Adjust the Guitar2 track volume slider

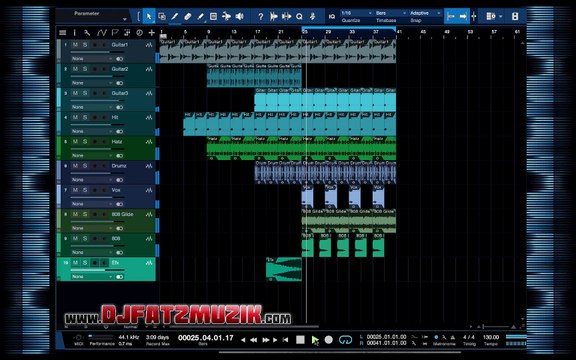(97, 76)
